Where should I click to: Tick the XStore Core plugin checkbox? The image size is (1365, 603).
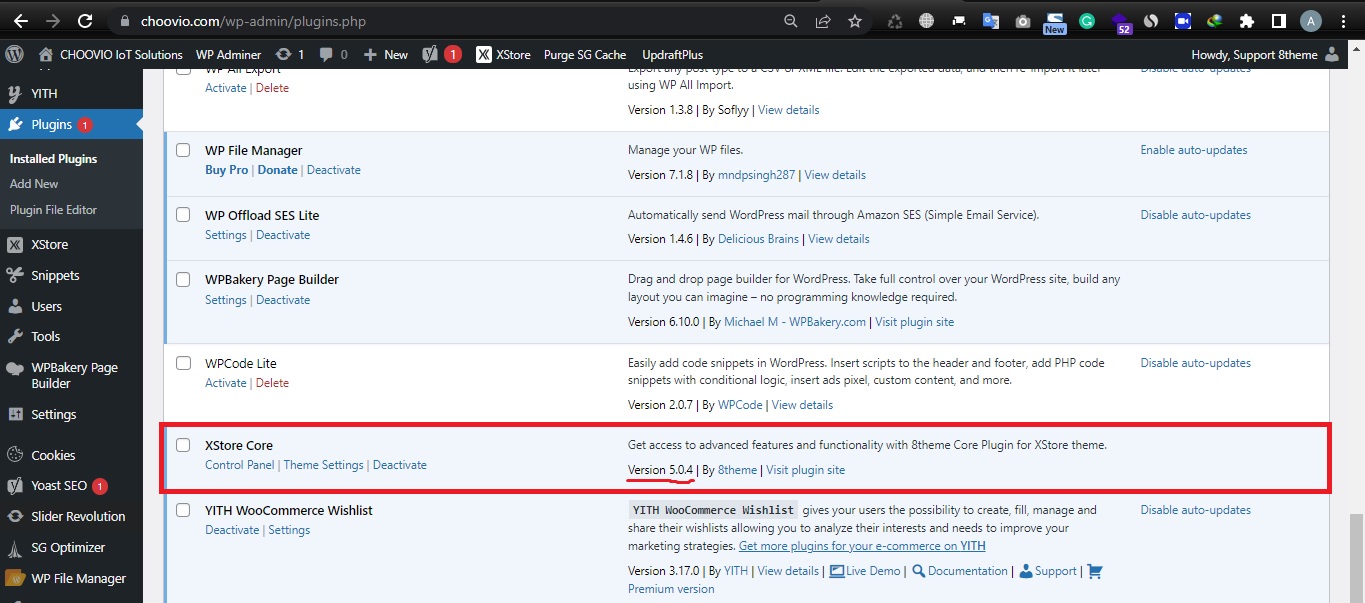point(183,445)
